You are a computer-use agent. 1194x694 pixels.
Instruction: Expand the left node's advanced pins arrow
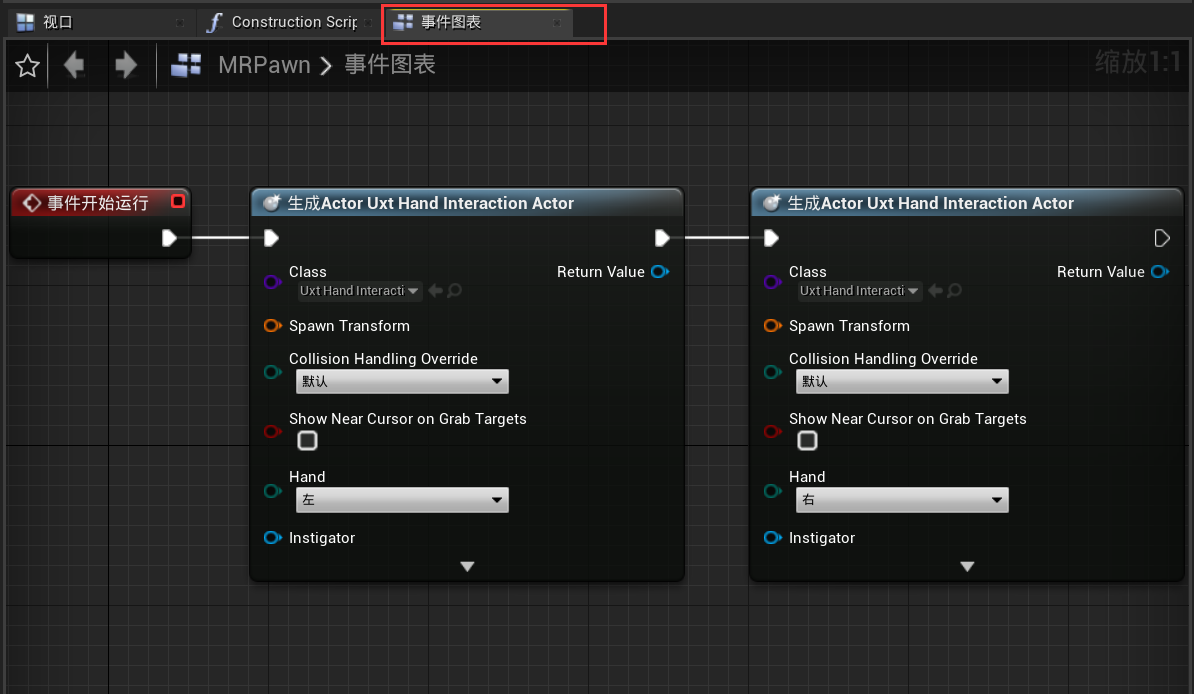click(x=467, y=567)
